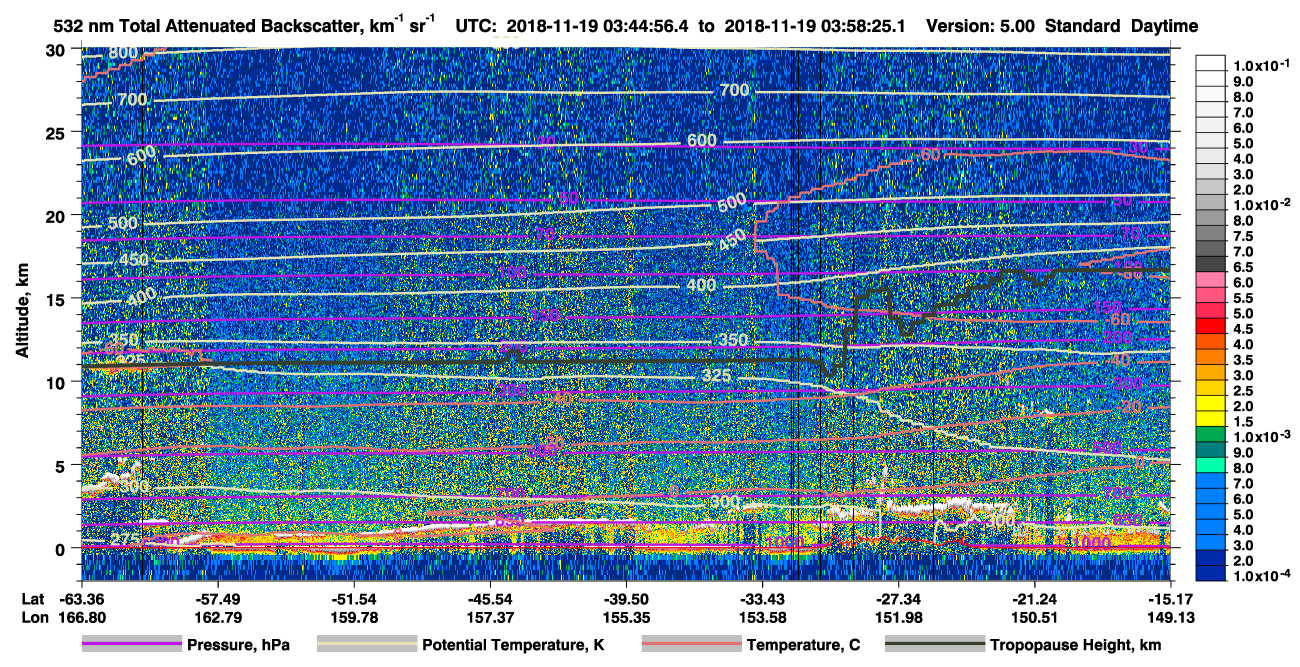Click the 1.0x10-2 colorbar label

[1262, 203]
